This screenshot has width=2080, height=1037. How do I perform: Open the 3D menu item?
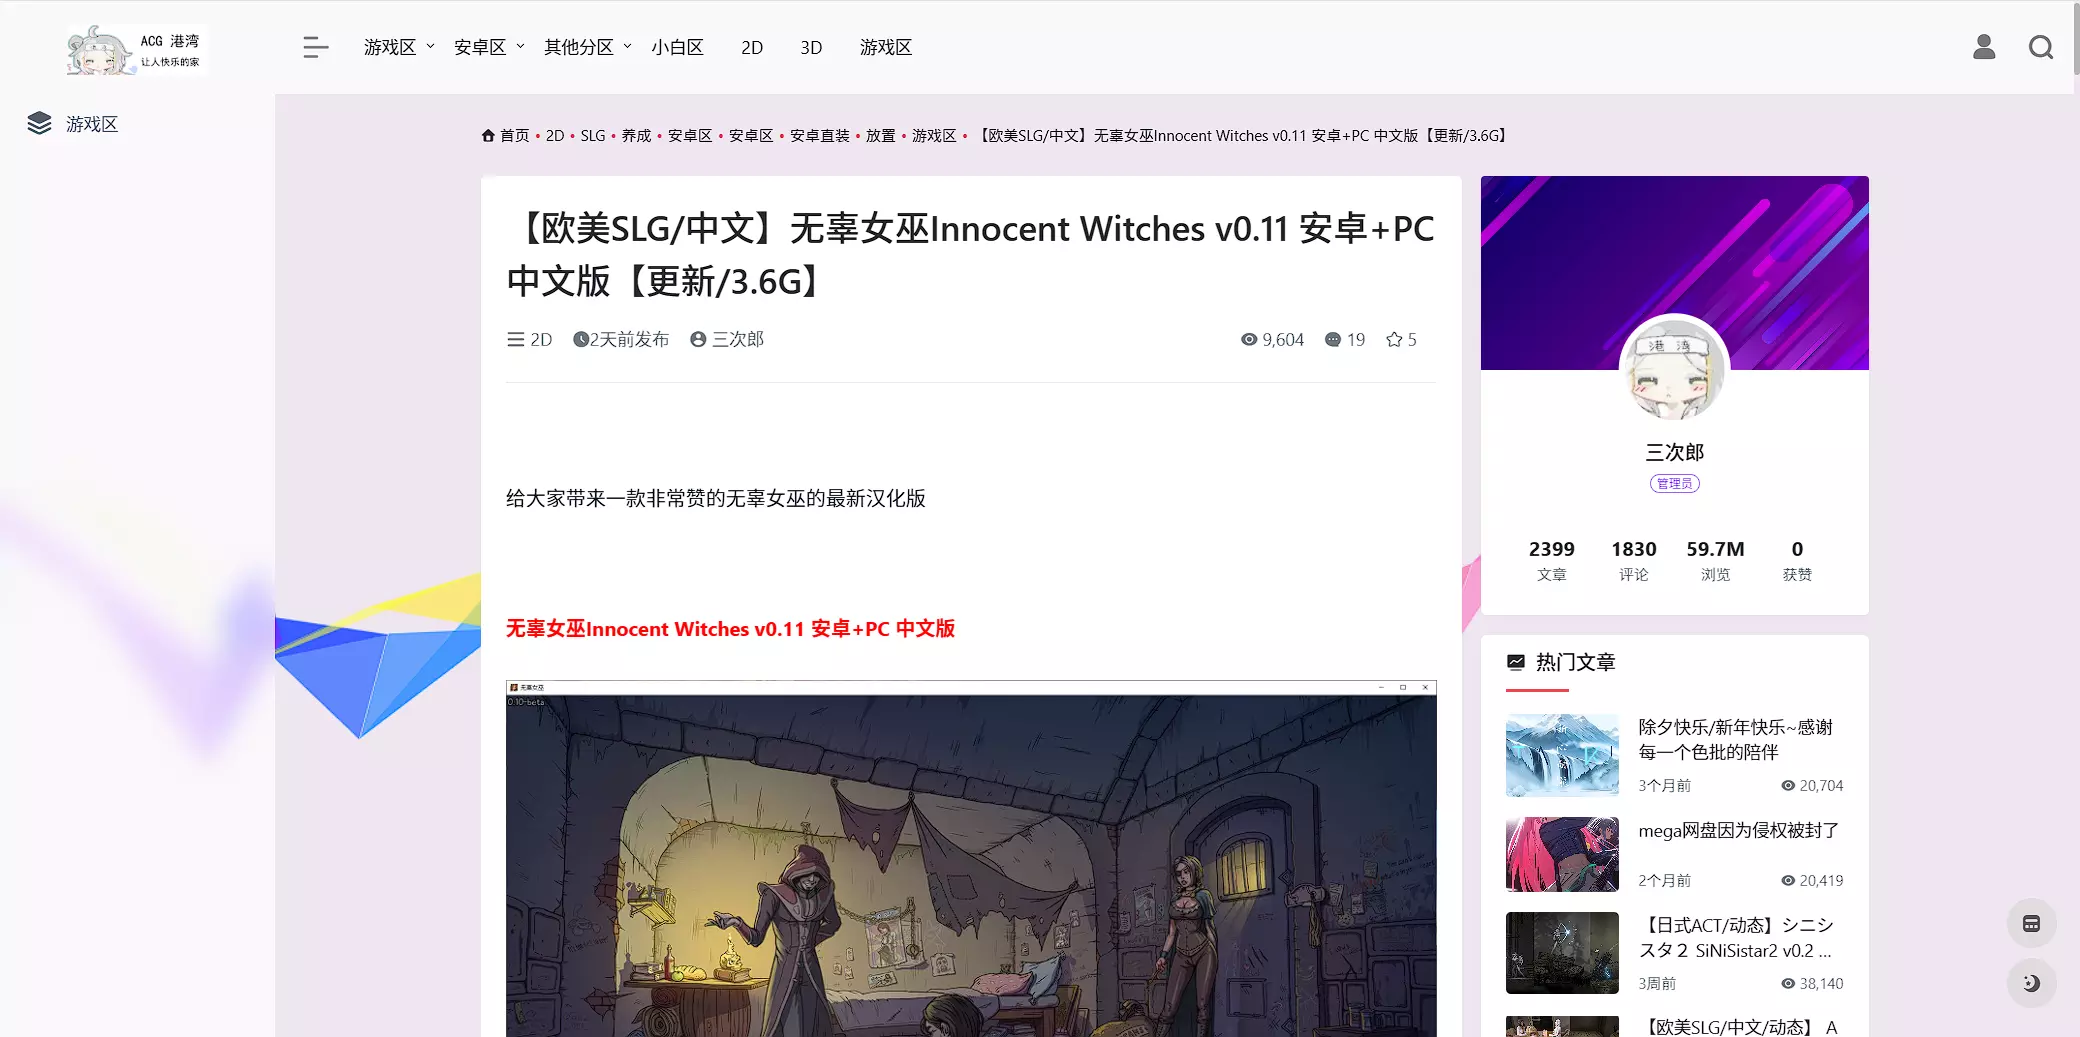tap(811, 47)
